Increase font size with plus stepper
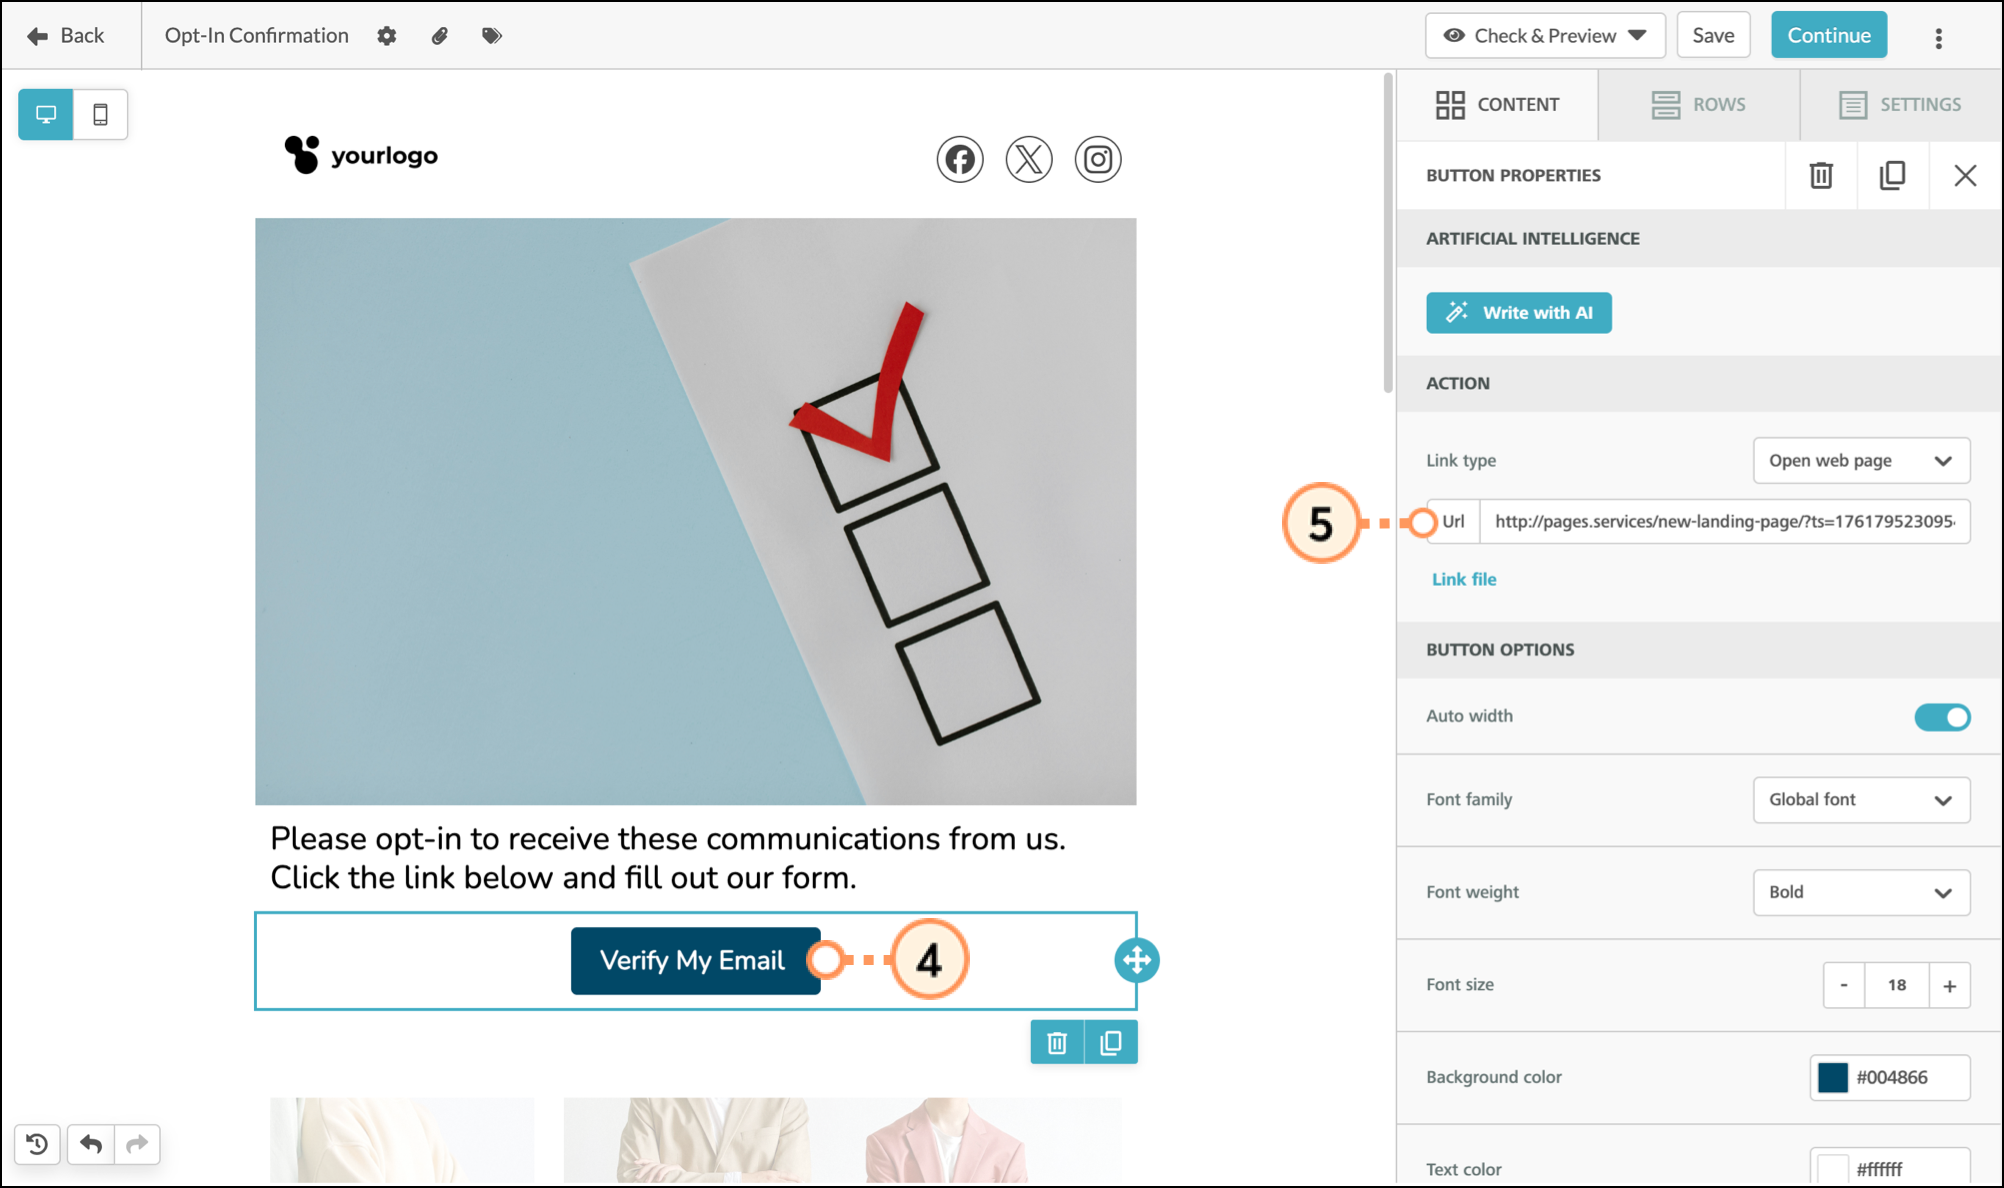 coord(1949,986)
